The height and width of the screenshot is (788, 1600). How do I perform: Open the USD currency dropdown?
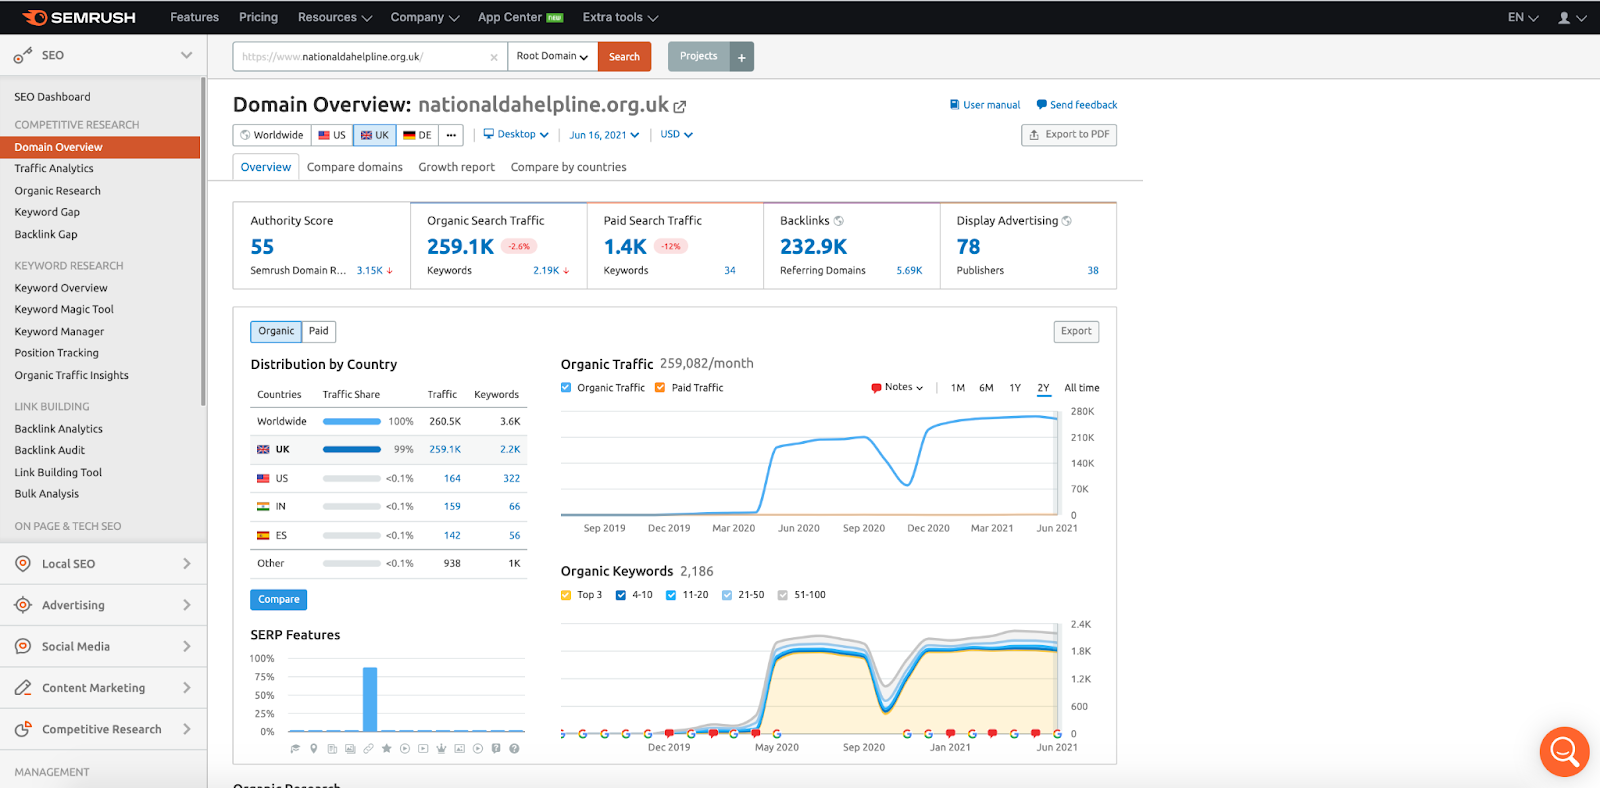(x=677, y=134)
